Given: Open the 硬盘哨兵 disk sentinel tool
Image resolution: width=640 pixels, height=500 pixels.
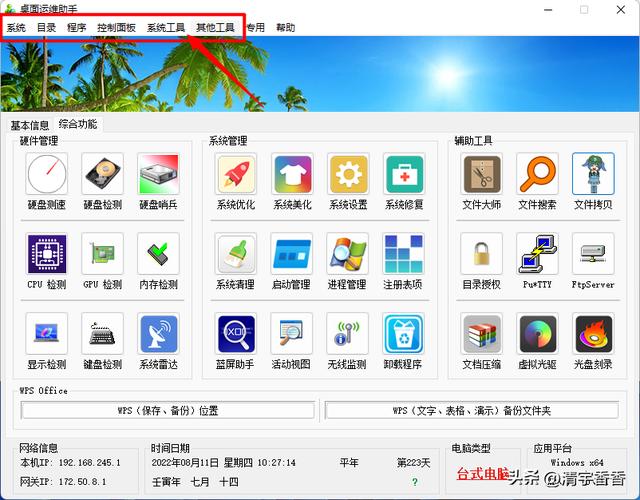Looking at the screenshot, I should 158,174.
